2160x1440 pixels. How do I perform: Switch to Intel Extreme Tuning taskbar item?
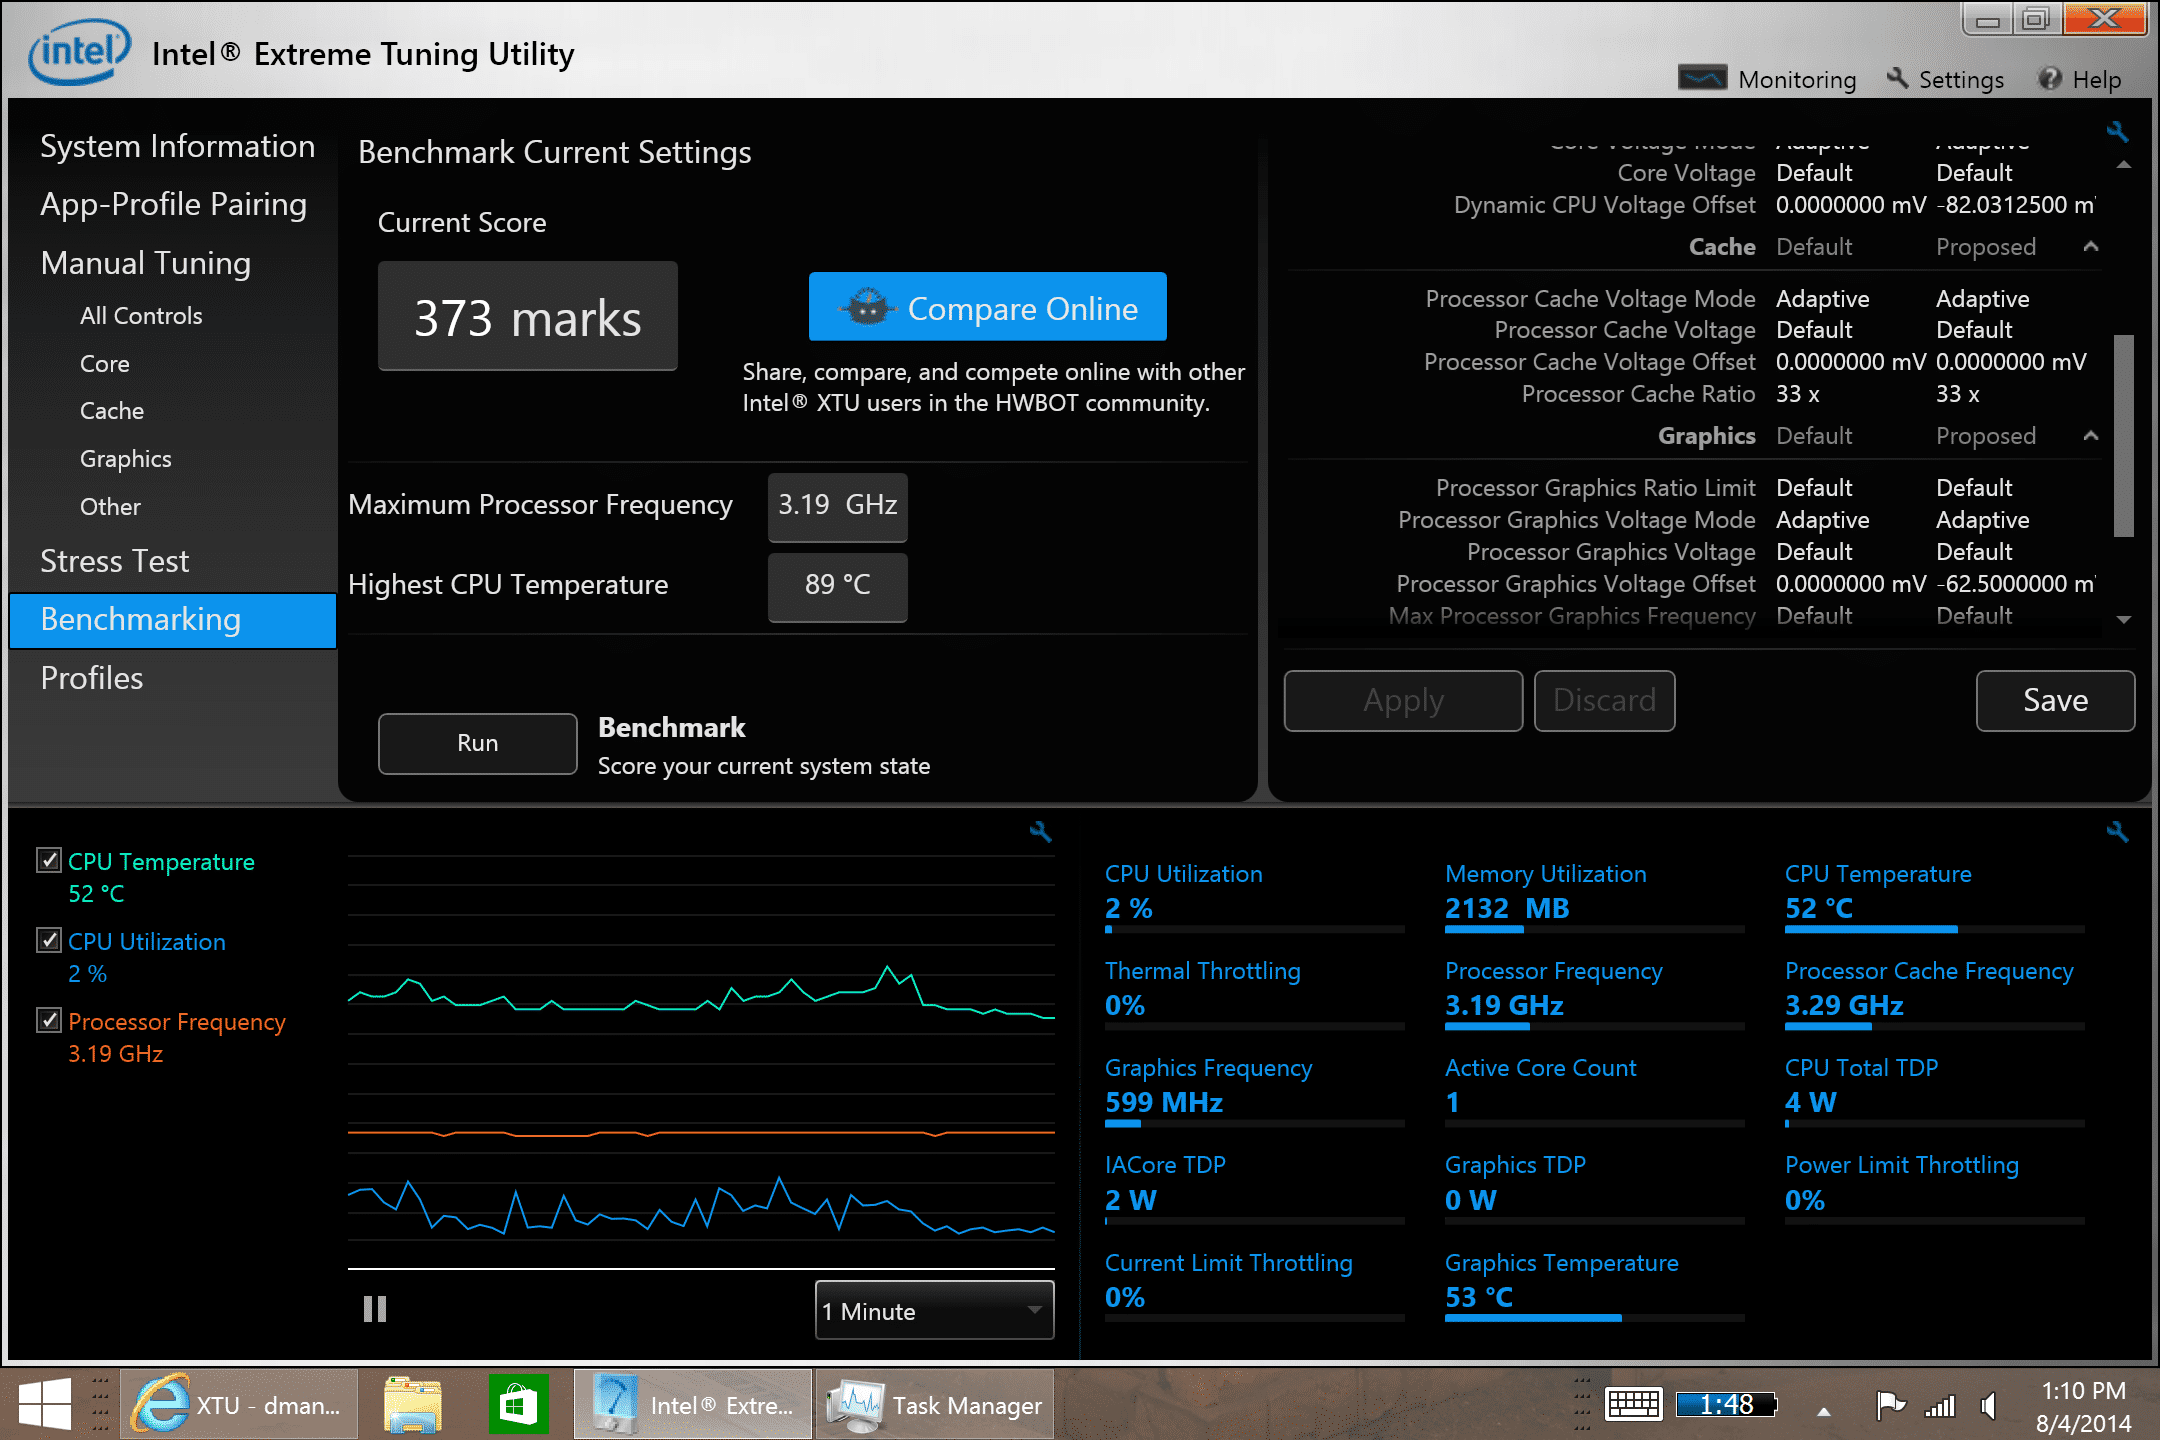coord(694,1404)
